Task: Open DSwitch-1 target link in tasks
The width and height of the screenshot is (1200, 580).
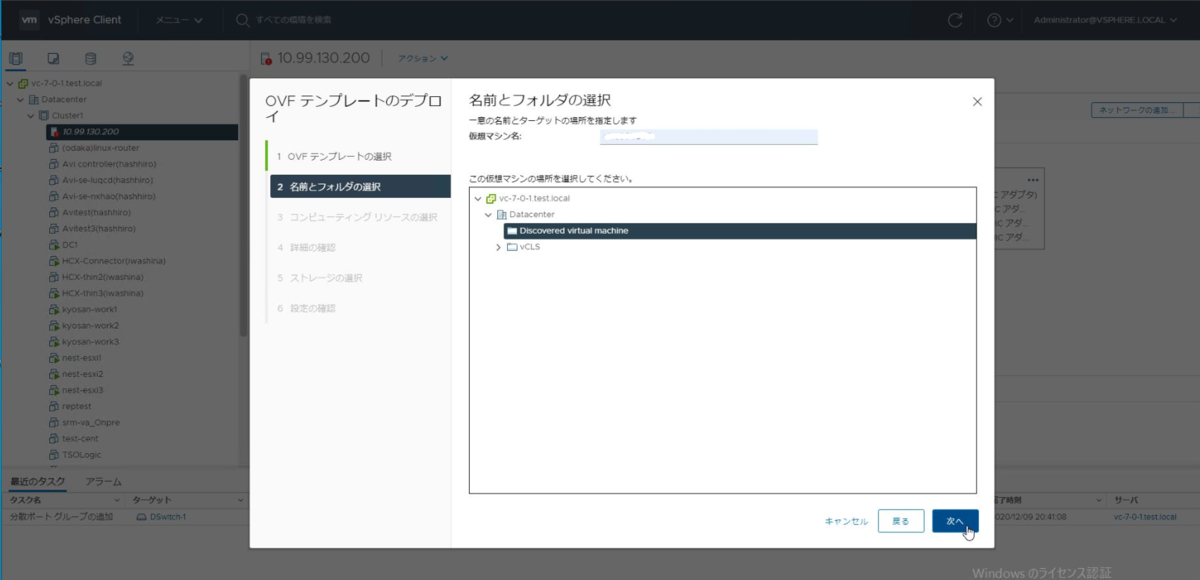Action: click(168, 517)
